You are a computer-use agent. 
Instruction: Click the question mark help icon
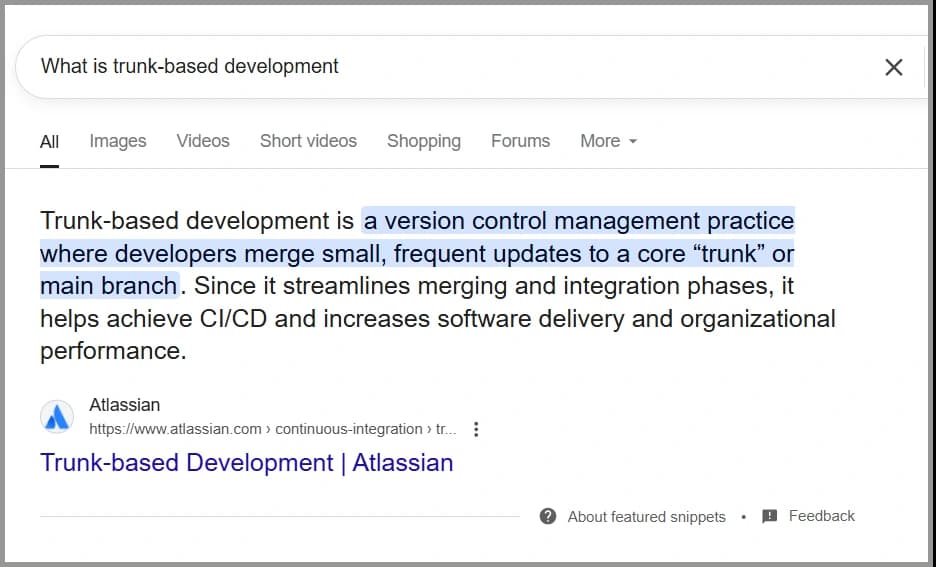pyautogui.click(x=547, y=516)
